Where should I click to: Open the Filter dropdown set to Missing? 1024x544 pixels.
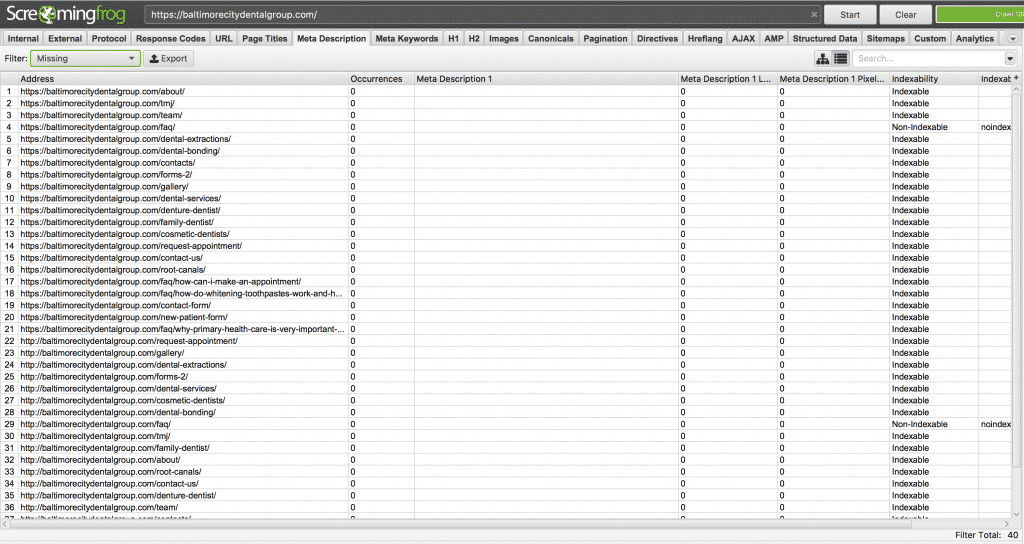pos(85,59)
